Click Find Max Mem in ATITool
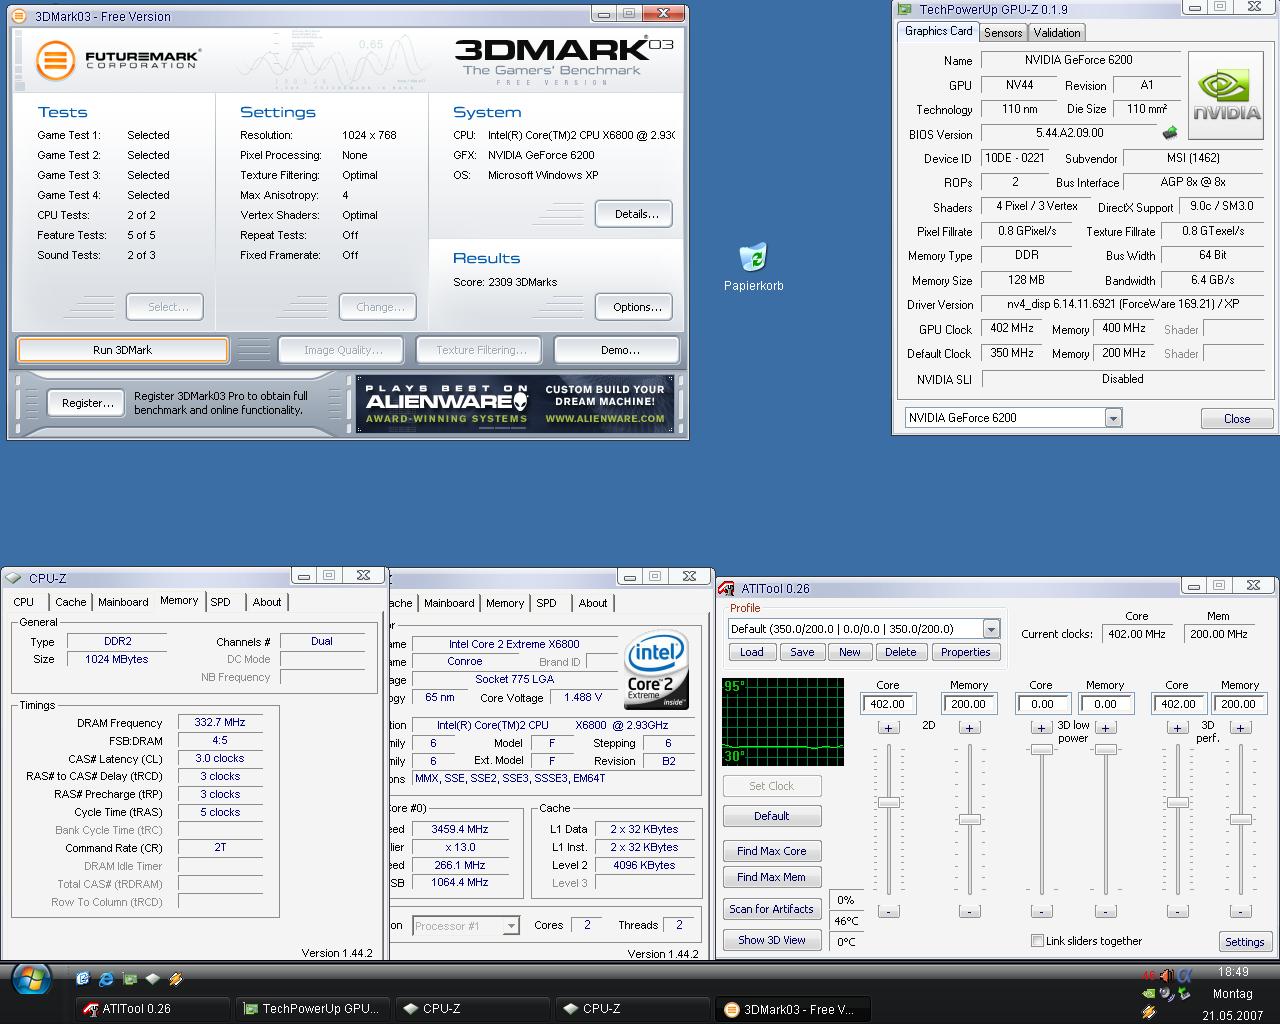Viewport: 1280px width, 1024px height. (771, 877)
